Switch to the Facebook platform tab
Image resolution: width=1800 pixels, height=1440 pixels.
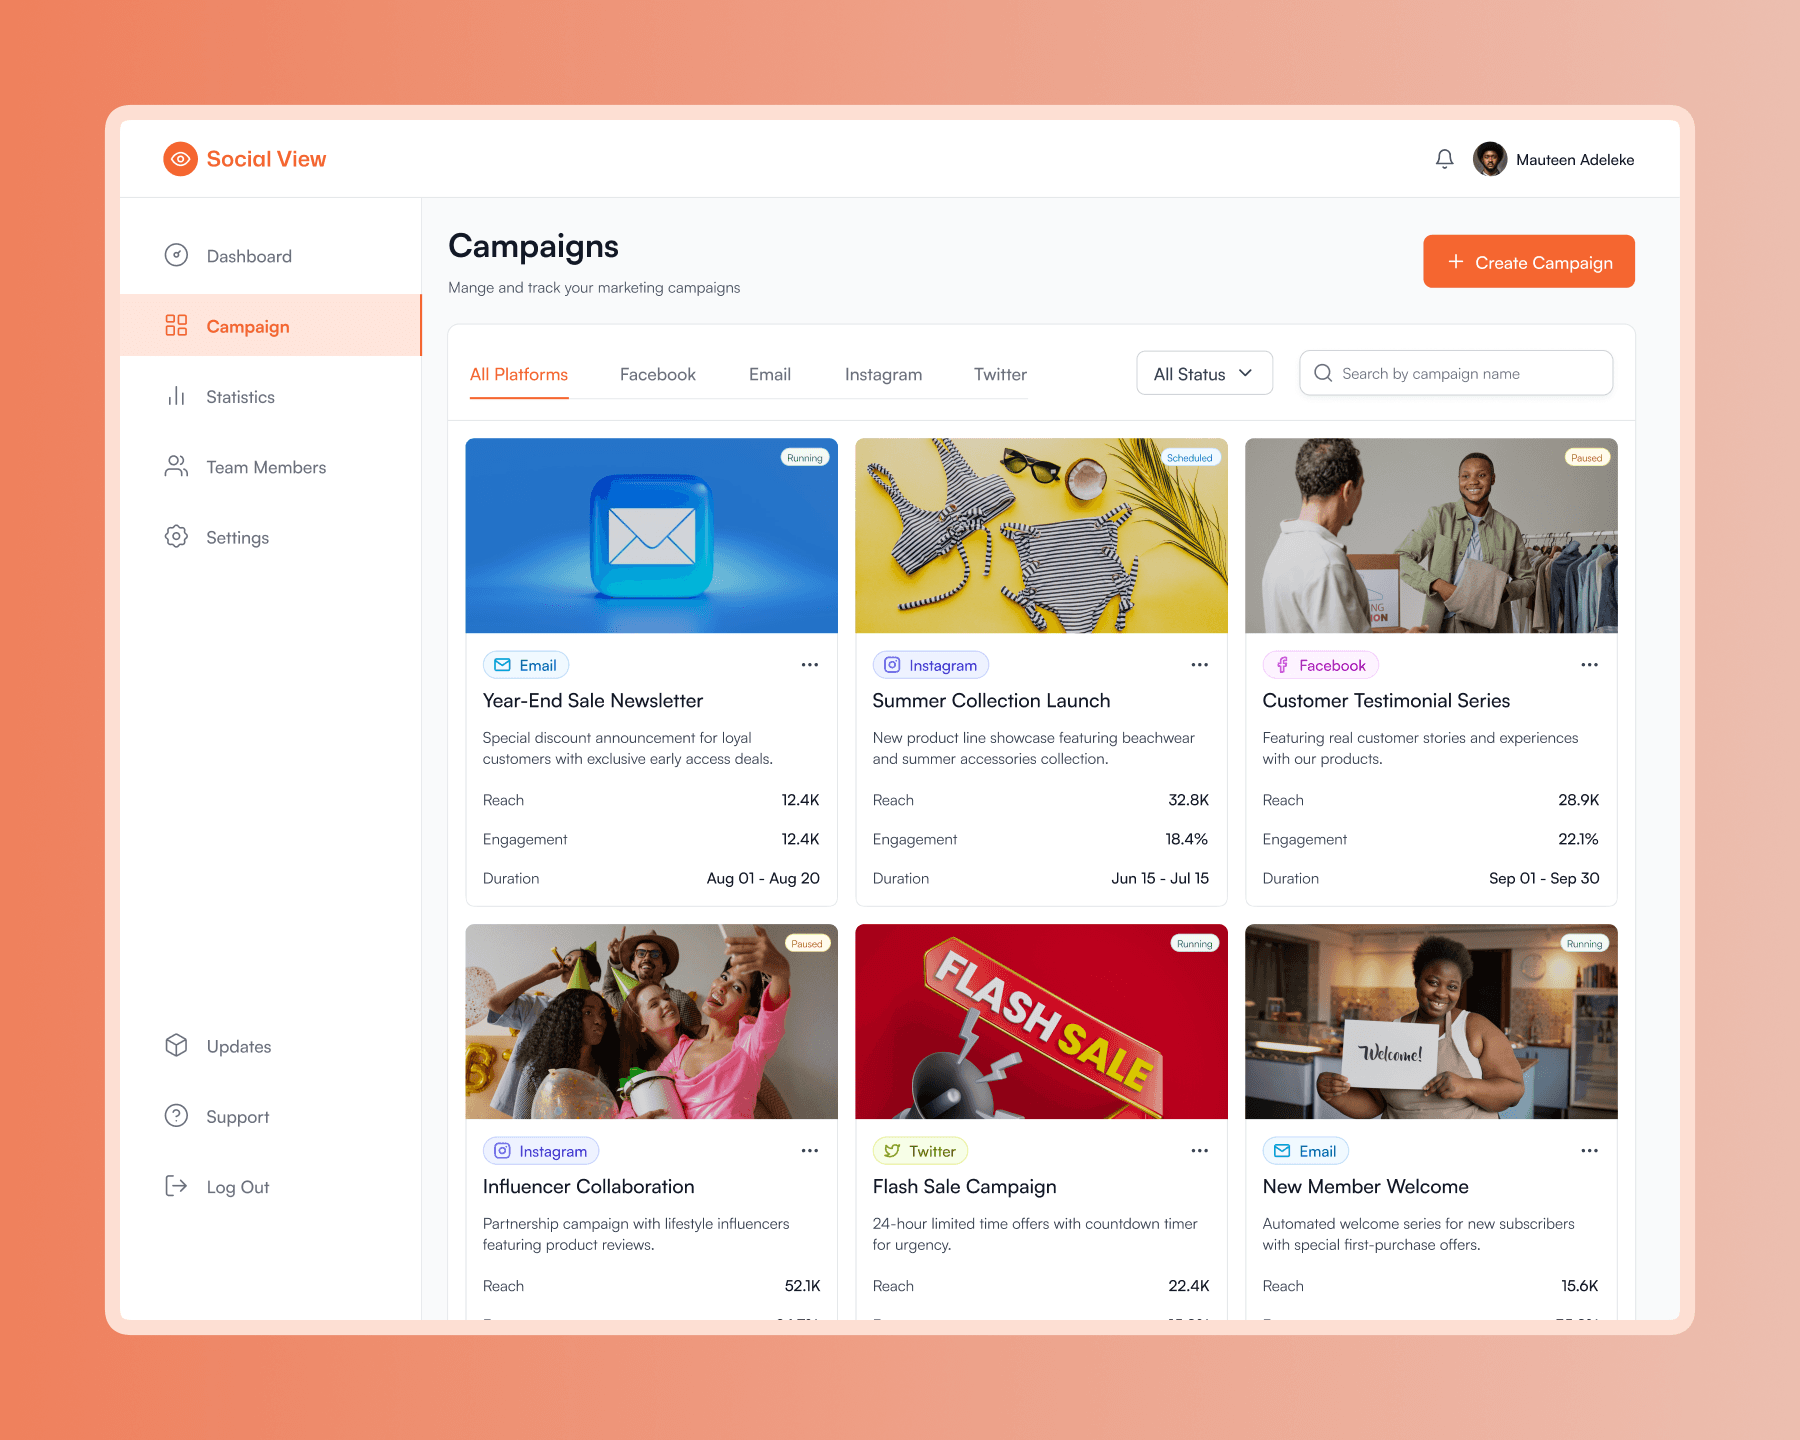click(657, 374)
